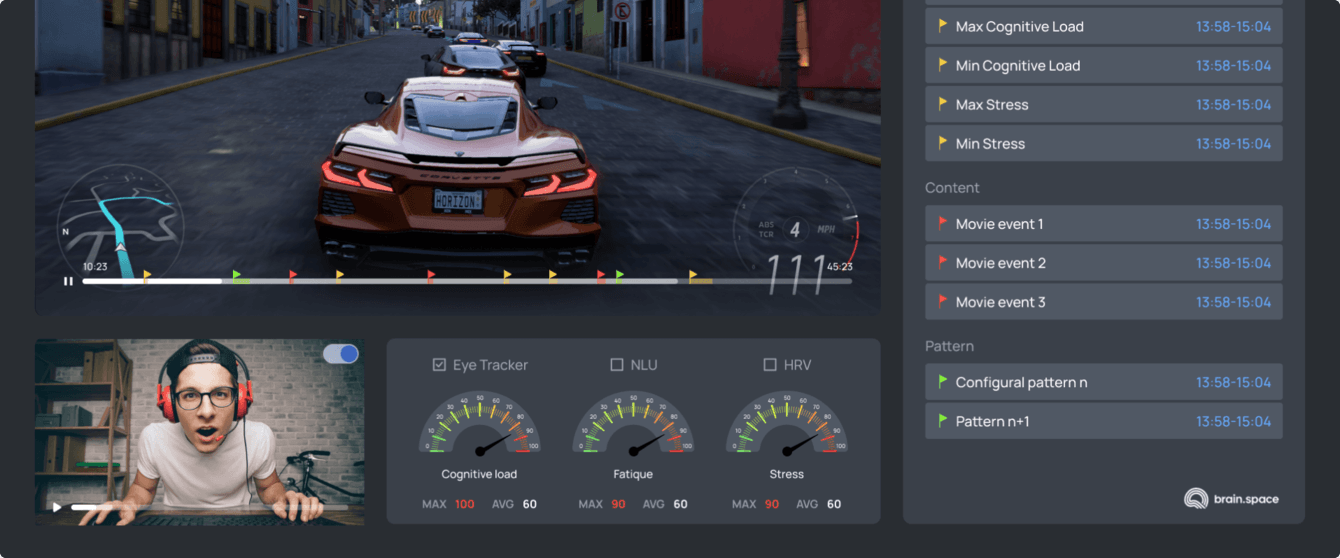Open the Max Cognitive Load time range 13:58-15:04
Screen dimensions: 1340x558
pos(1233,27)
